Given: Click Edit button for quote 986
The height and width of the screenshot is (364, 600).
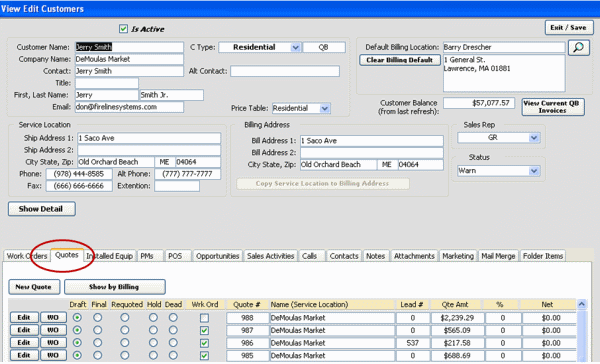Looking at the screenshot, I should (24, 343).
